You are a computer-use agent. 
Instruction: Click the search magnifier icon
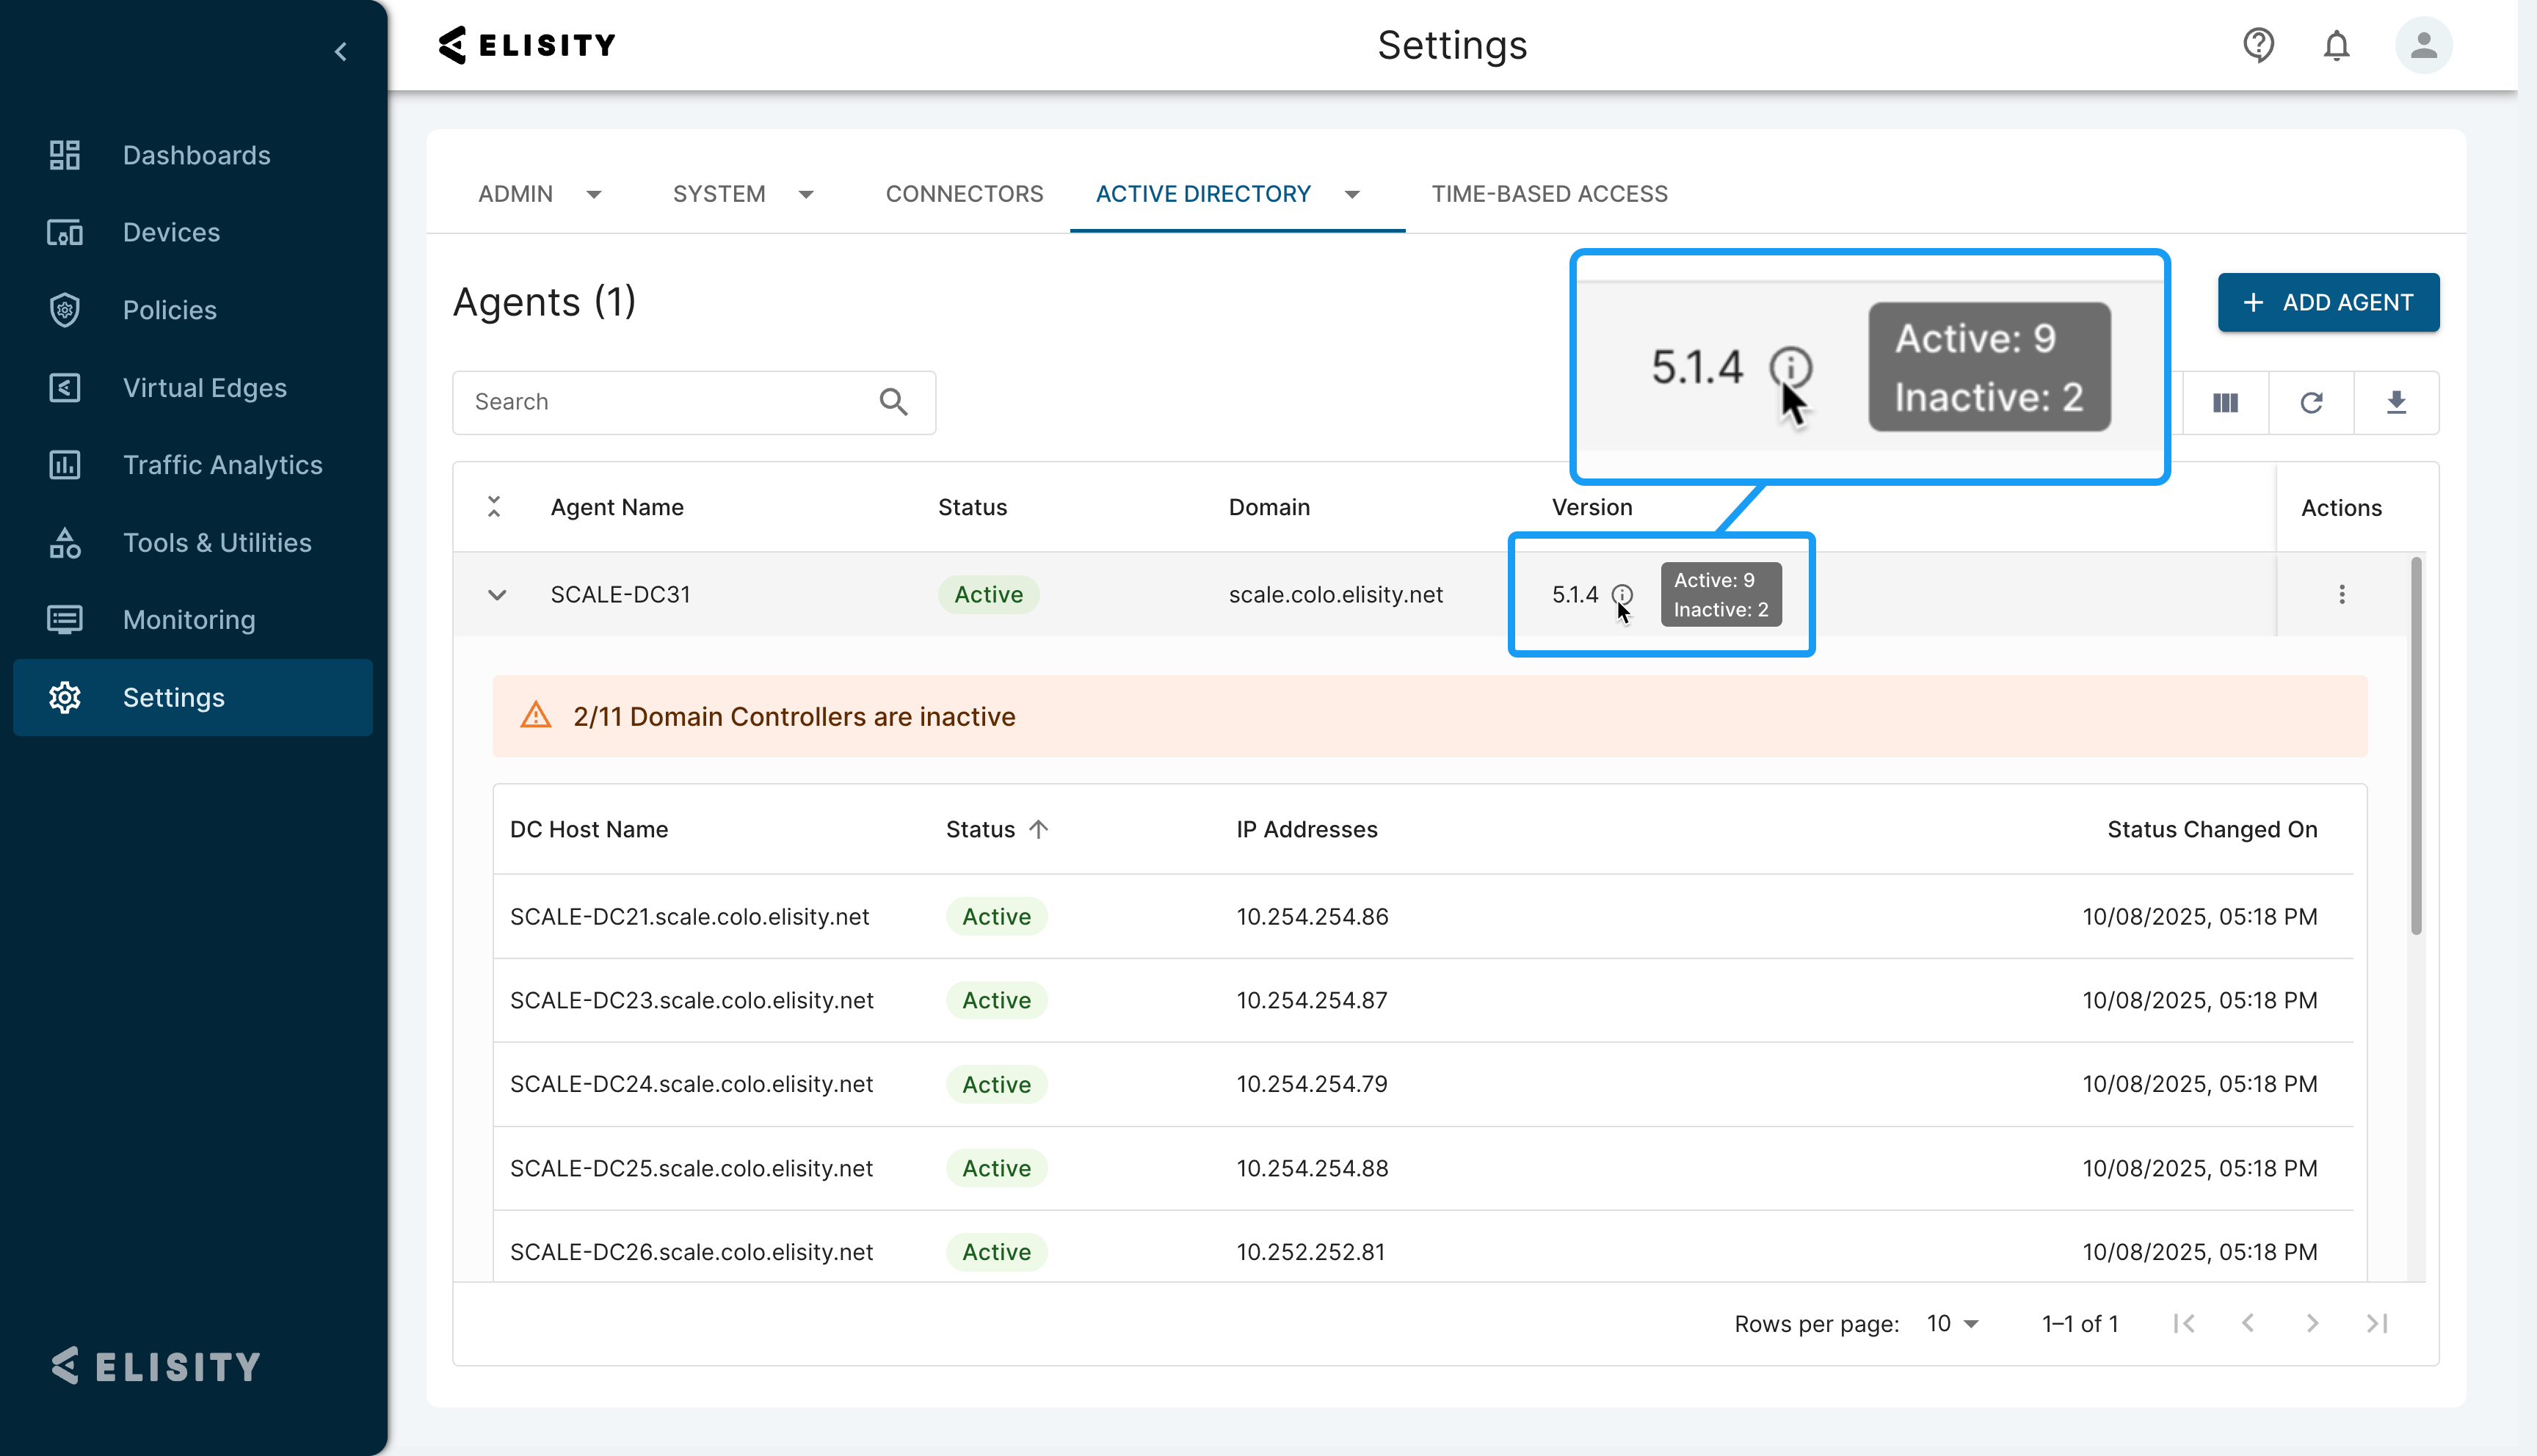coord(893,402)
